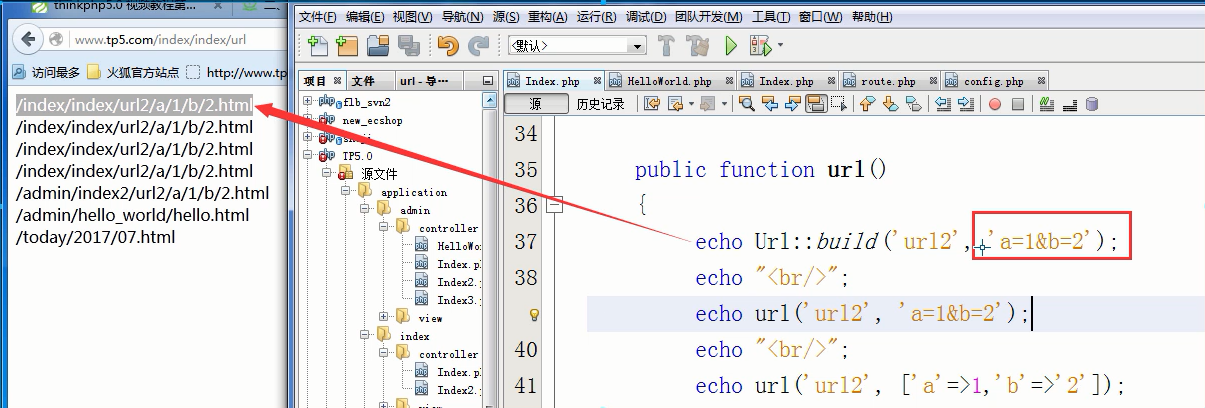Viewport: 1205px width, 408px height.
Task: Collapse the url function fold at line 36
Action: tap(555, 205)
